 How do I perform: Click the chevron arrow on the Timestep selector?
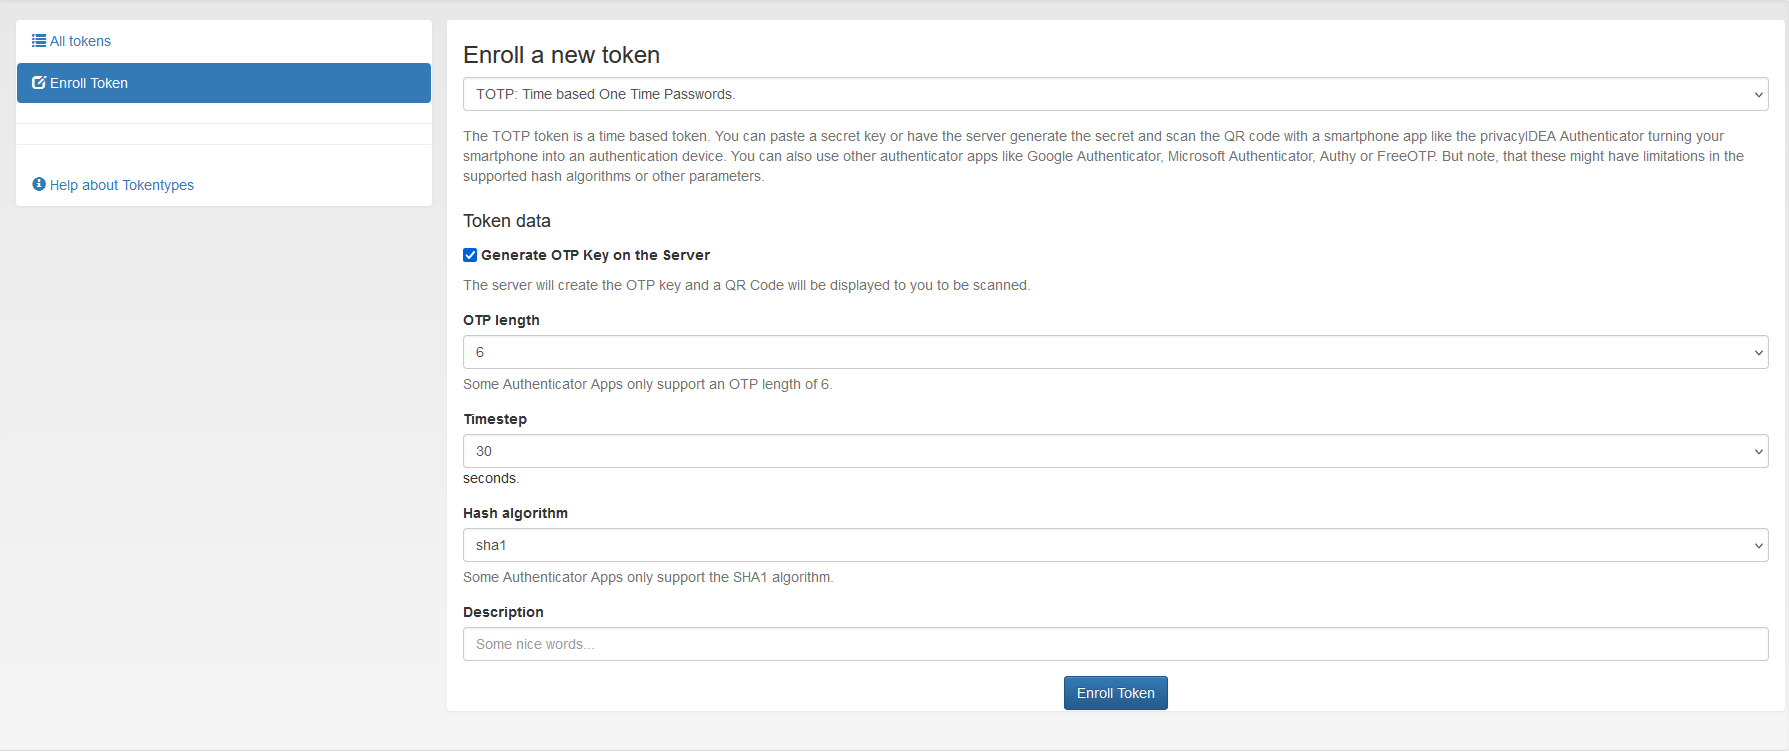tap(1758, 452)
